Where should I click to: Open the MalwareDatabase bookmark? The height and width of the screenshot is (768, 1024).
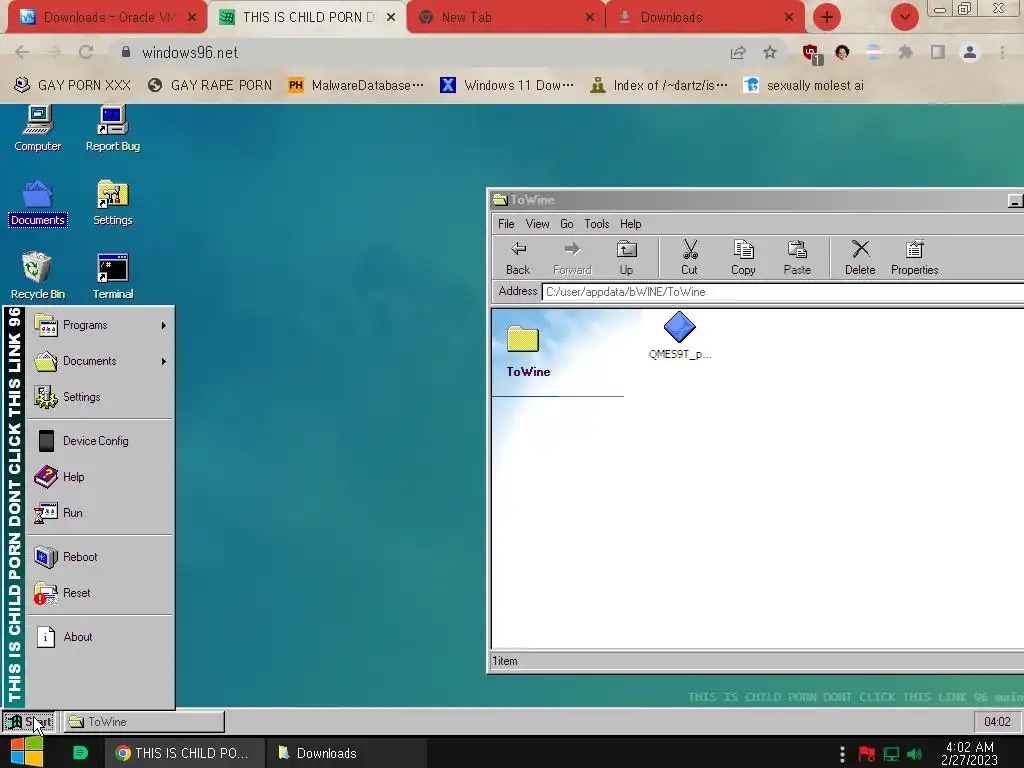click(x=356, y=86)
